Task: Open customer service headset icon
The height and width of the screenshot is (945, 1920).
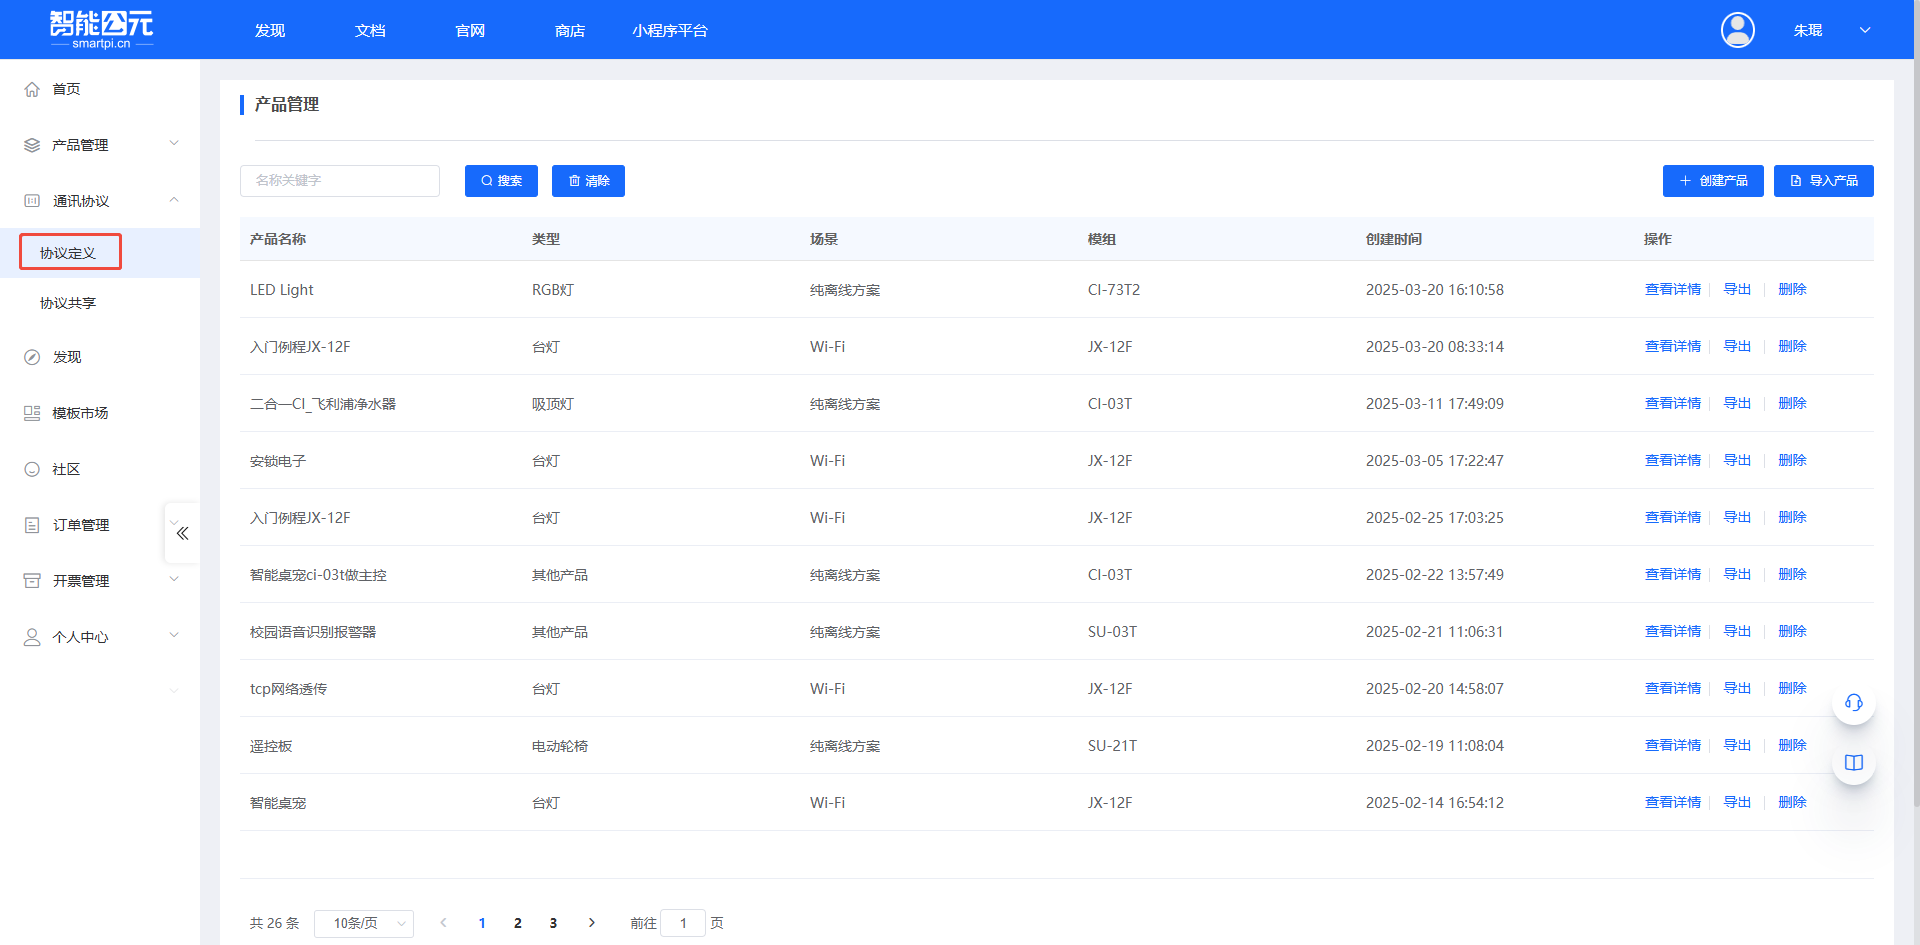Action: click(1853, 703)
